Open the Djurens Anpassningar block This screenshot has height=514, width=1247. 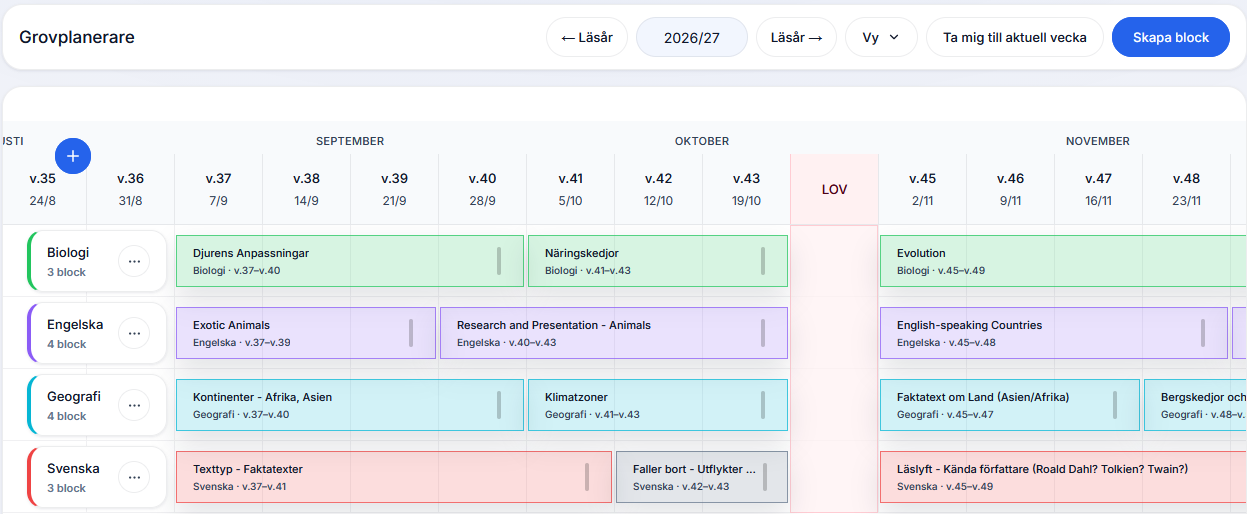(350, 261)
